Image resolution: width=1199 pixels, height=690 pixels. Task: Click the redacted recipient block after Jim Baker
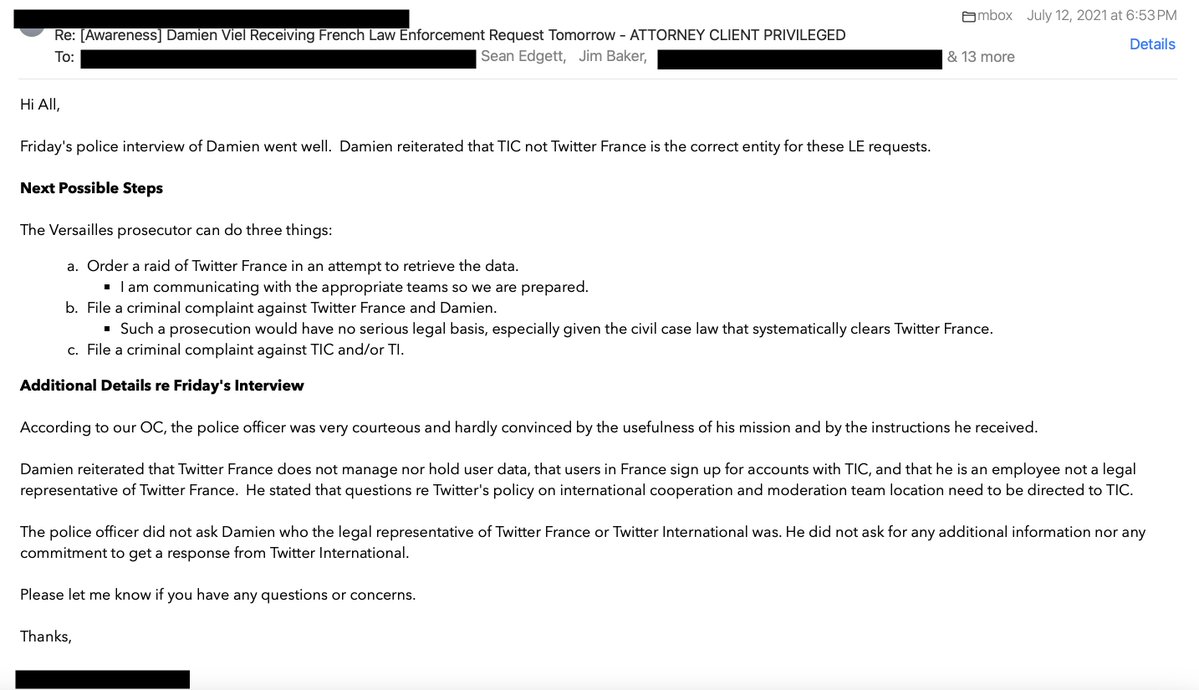click(799, 58)
